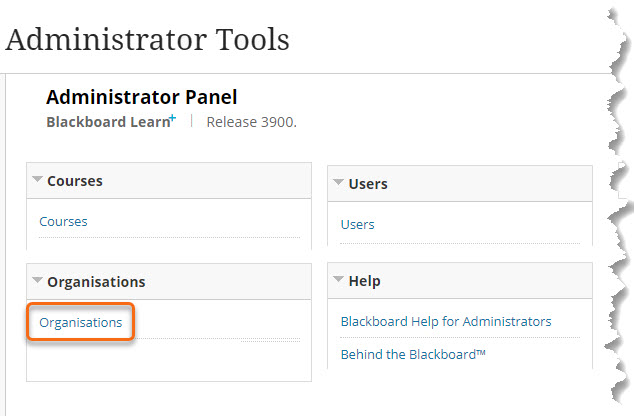Click the Help module heading
The height and width of the screenshot is (416, 634).
364,281
